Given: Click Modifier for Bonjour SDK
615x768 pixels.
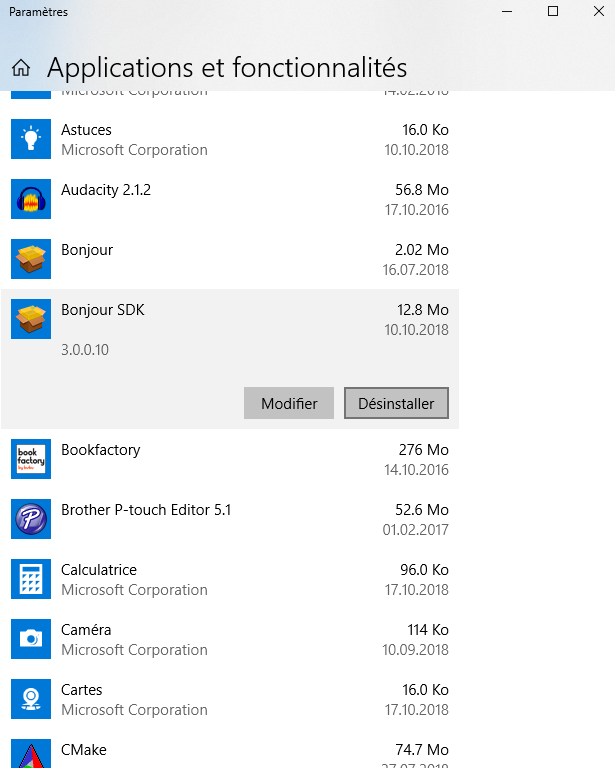Looking at the screenshot, I should [289, 403].
